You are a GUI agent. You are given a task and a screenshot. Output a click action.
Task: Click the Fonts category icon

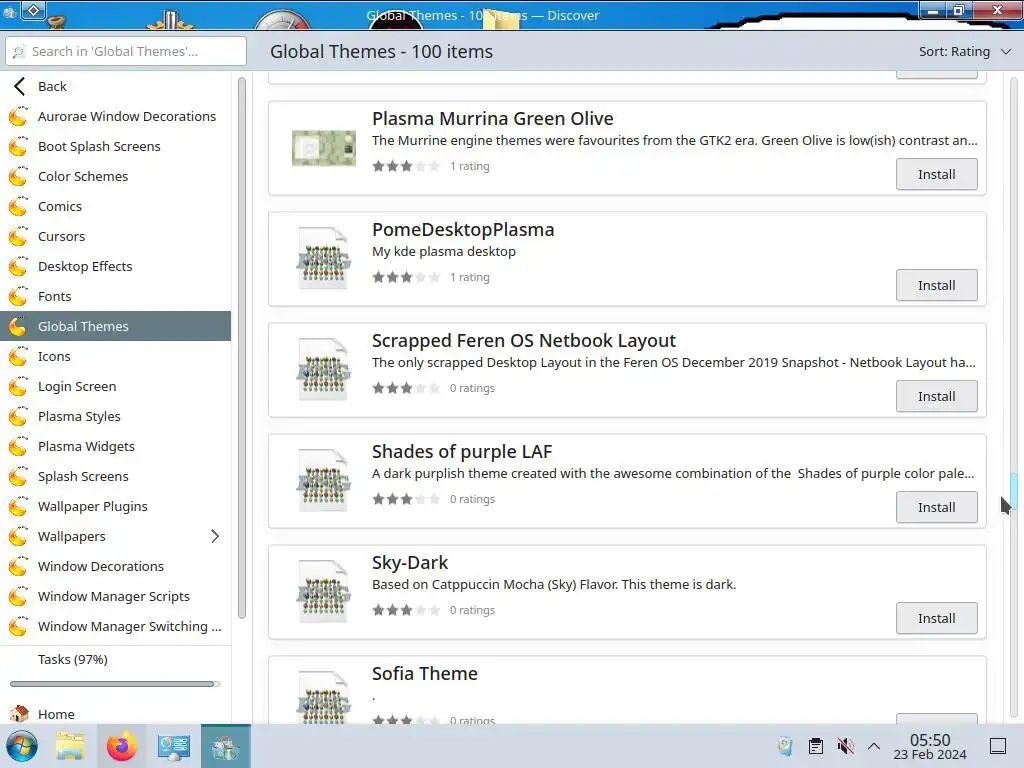click(18, 296)
